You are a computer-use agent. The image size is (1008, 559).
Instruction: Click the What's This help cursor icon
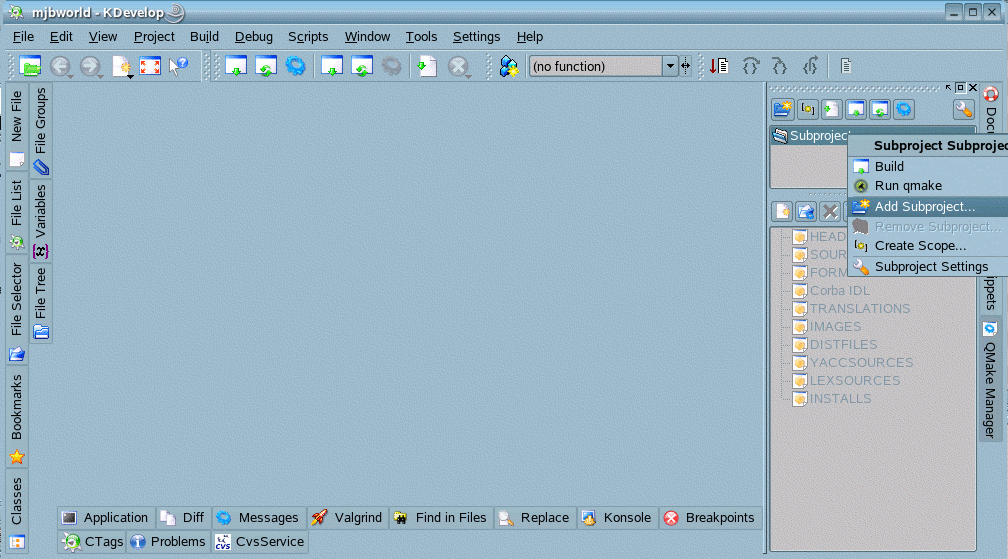[x=179, y=67]
